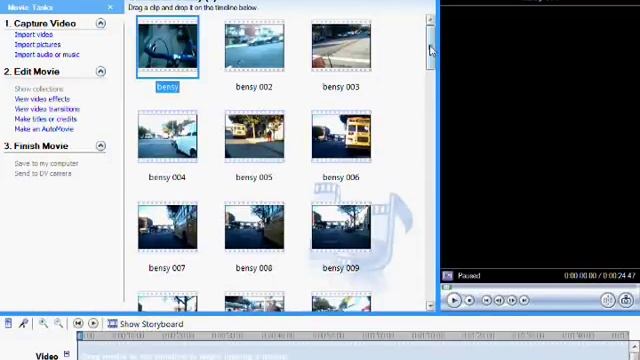
Task: Select the bensy 008 clip
Action: 254,227
